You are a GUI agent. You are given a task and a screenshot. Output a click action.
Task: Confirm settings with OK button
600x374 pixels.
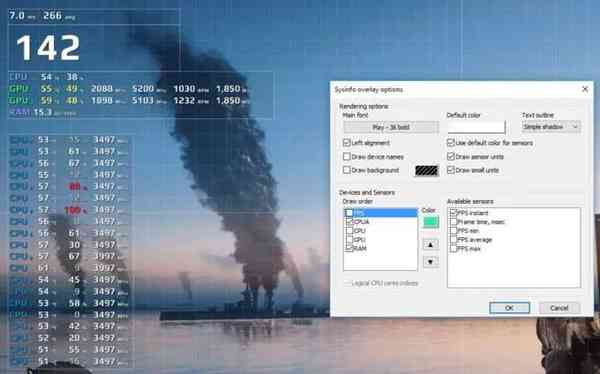(x=509, y=308)
